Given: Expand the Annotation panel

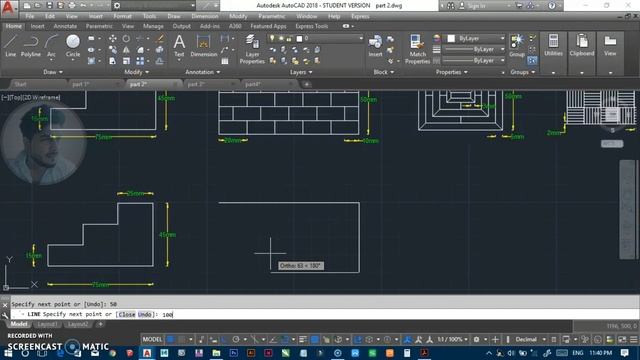Looking at the screenshot, I should (x=202, y=72).
